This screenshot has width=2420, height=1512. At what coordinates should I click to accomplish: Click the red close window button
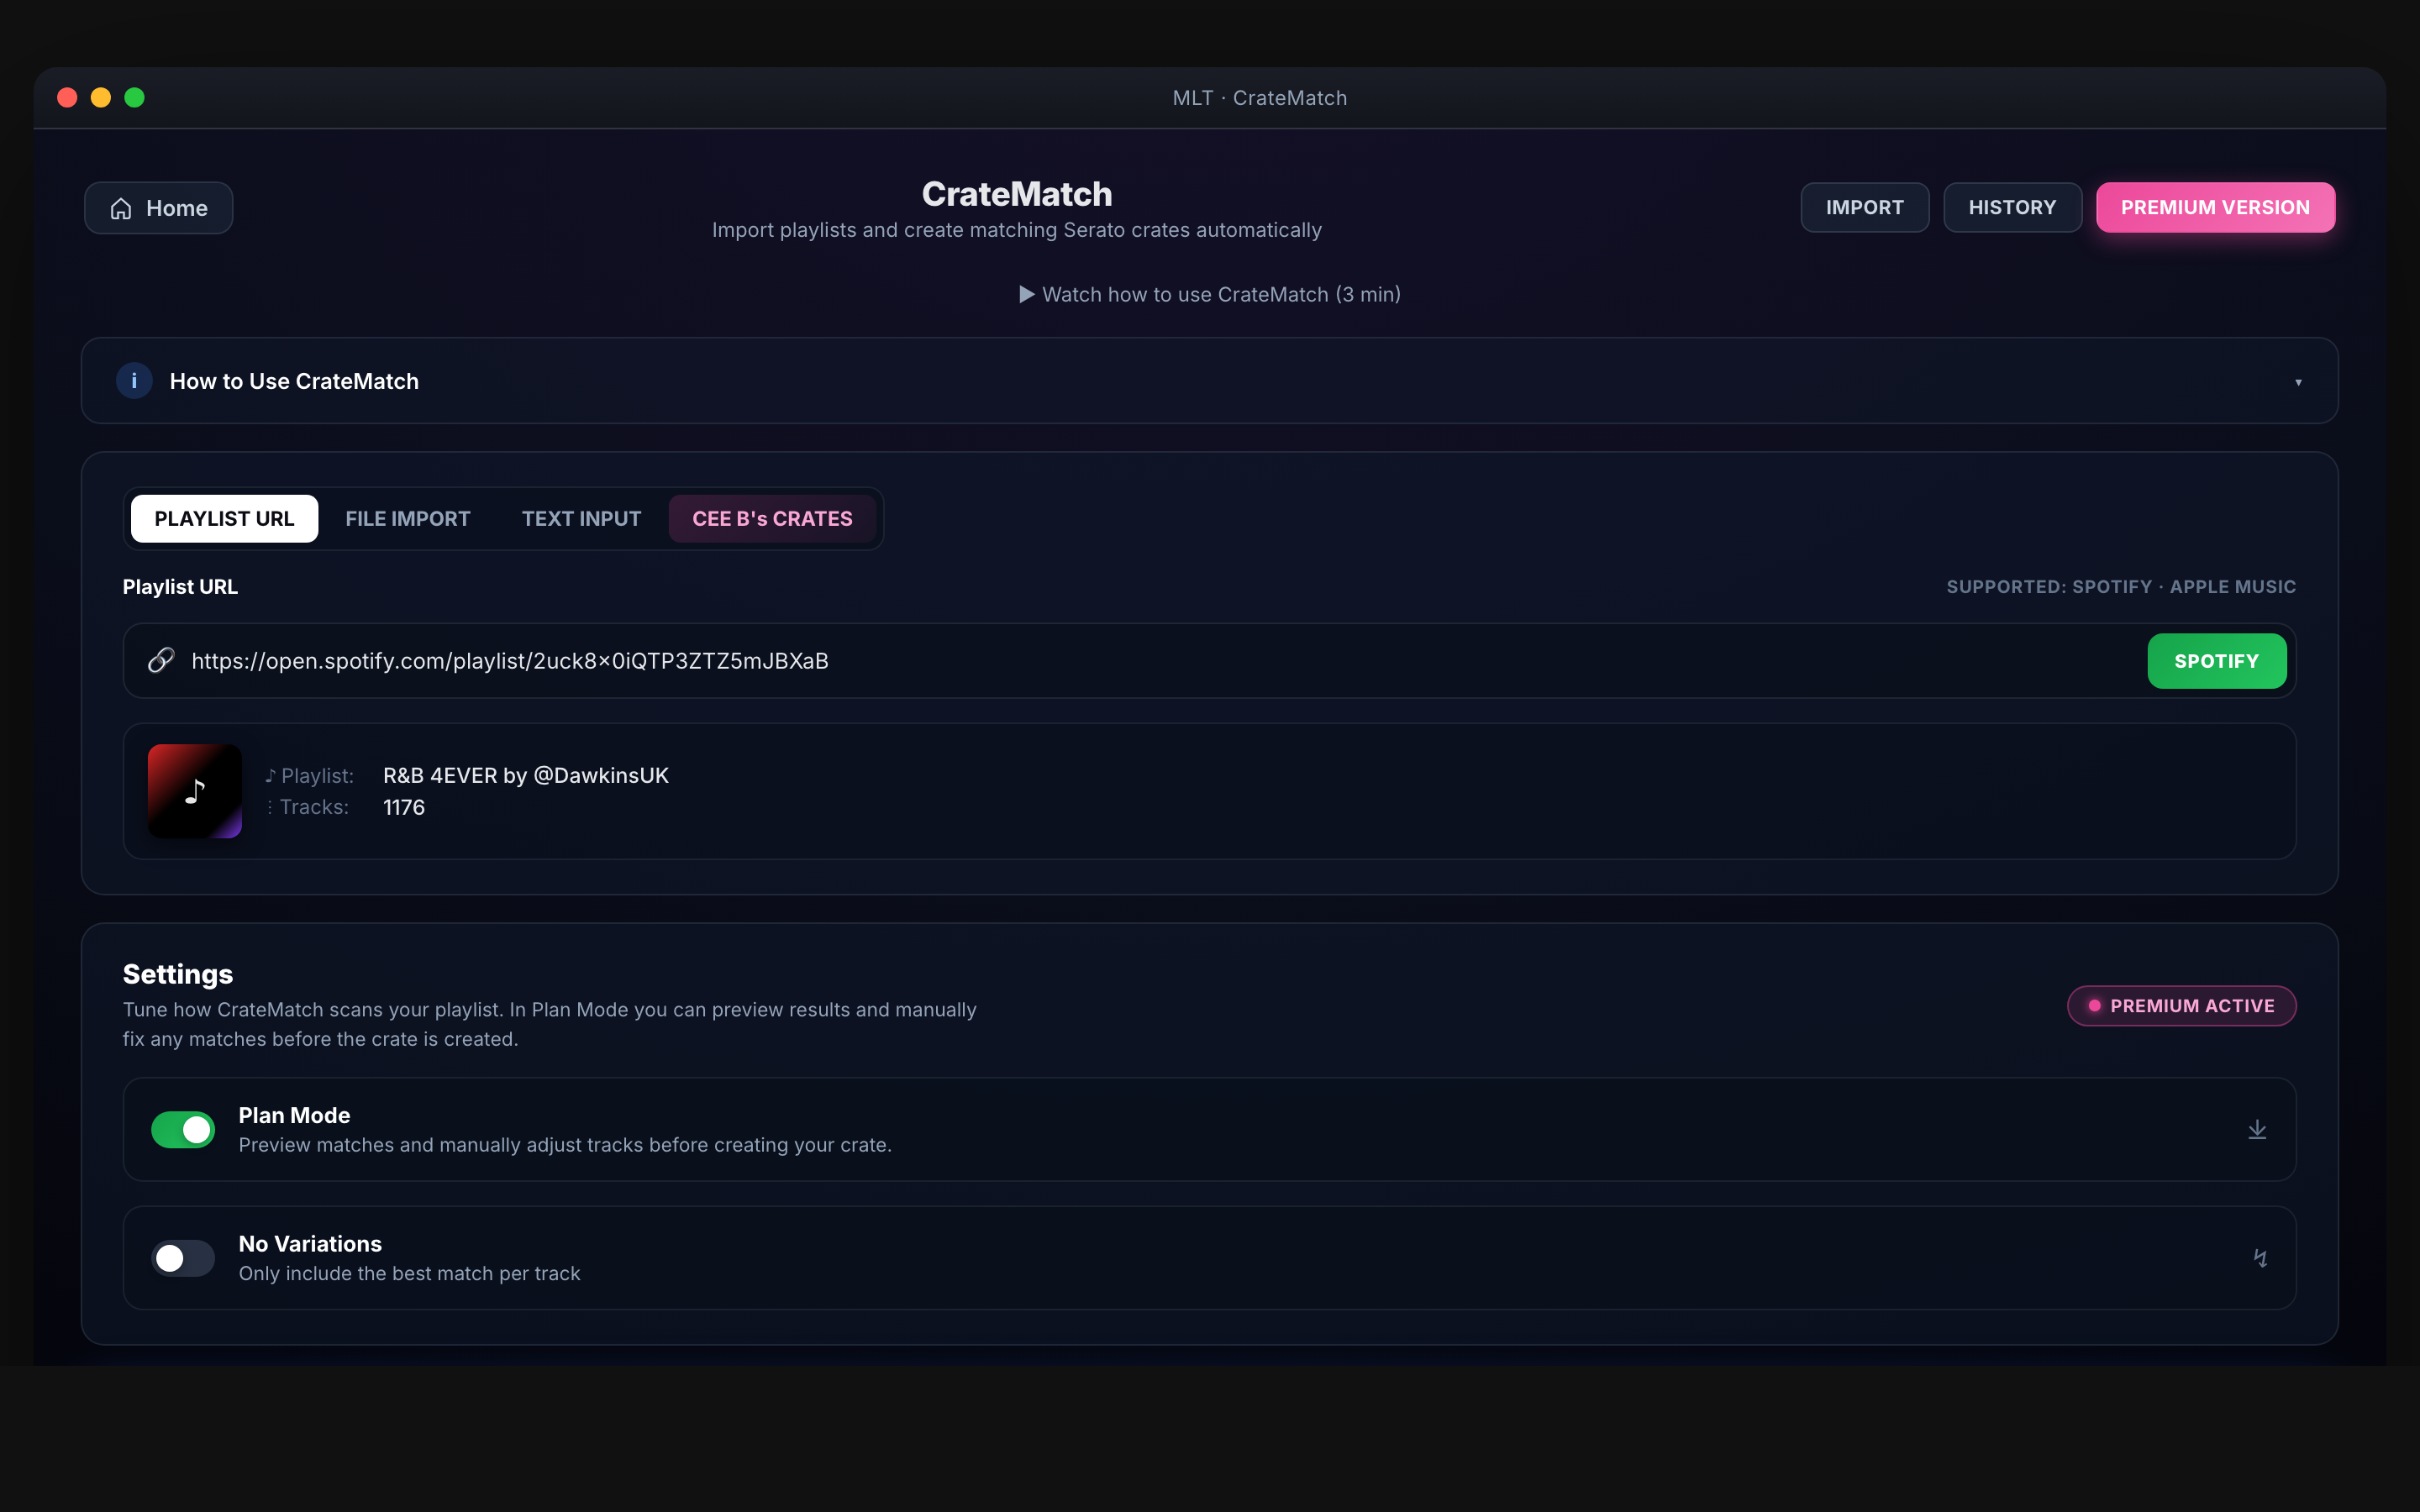[68, 97]
